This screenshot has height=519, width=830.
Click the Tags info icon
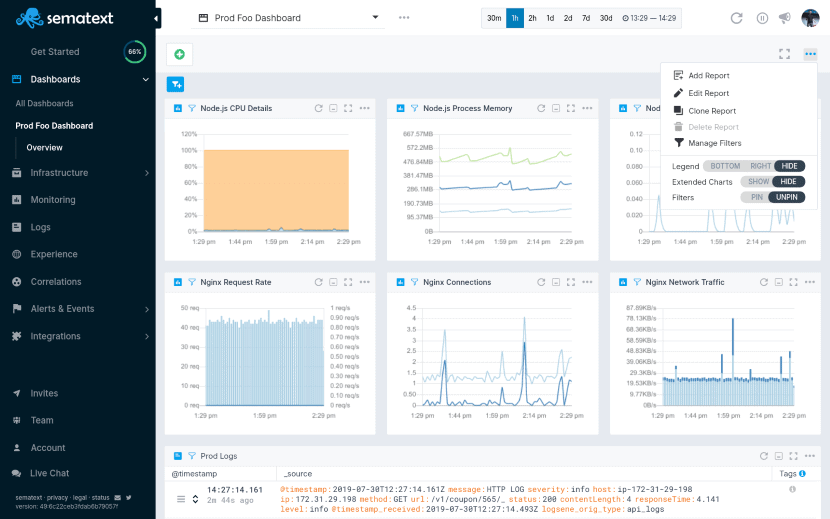pyautogui.click(x=802, y=473)
